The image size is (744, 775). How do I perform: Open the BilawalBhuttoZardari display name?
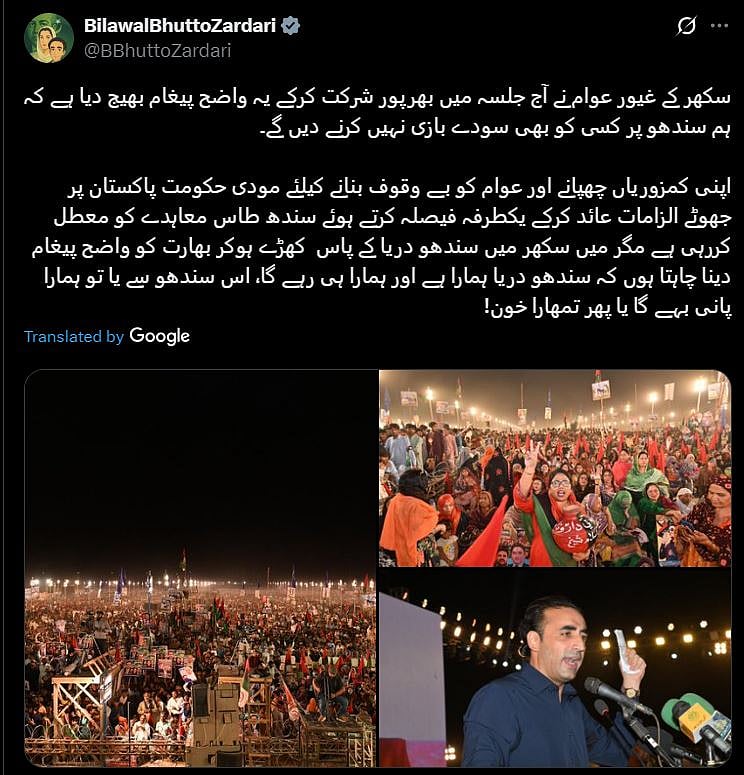(179, 25)
